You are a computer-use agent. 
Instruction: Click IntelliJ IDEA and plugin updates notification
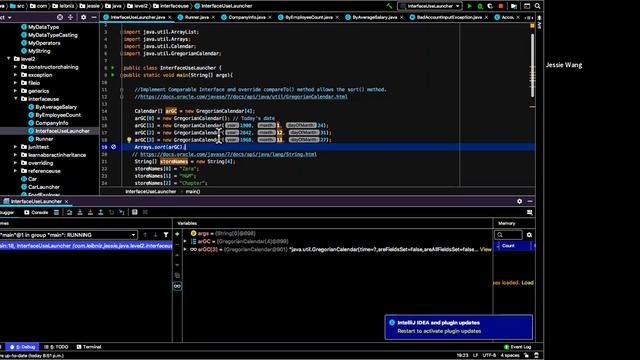(x=458, y=327)
